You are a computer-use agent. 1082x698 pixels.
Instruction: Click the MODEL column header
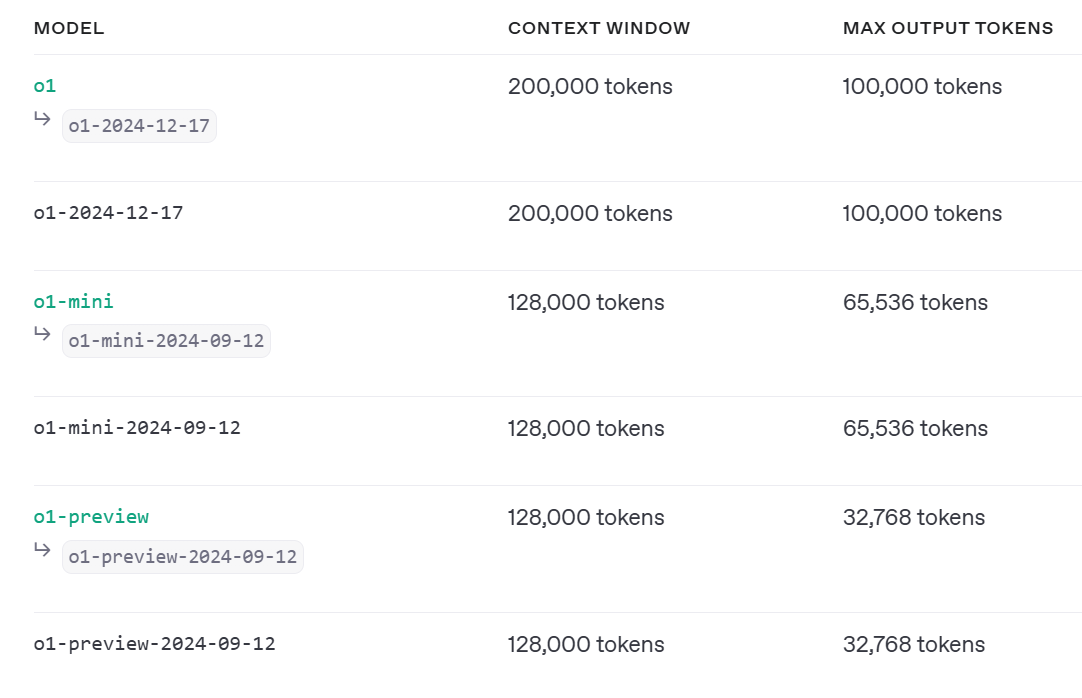pos(69,28)
